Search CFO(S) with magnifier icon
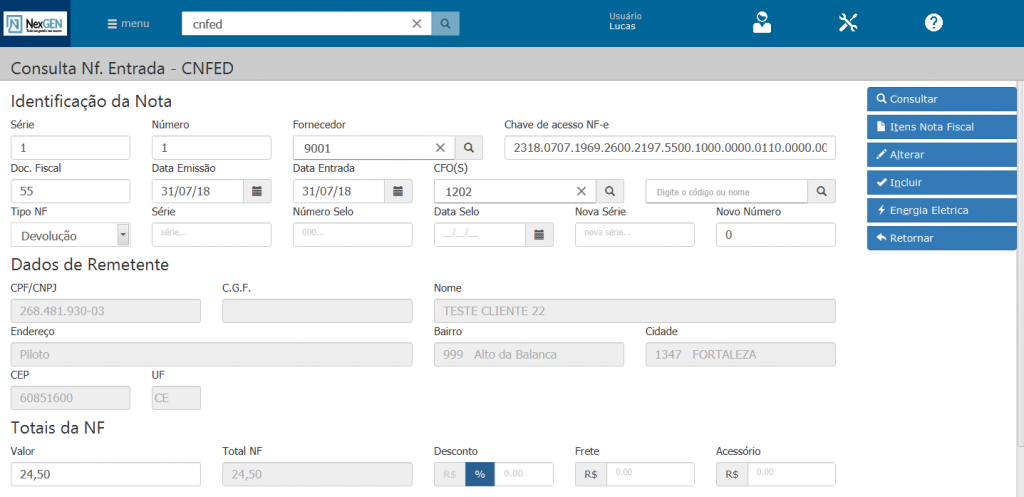The image size is (1024, 497). point(609,191)
